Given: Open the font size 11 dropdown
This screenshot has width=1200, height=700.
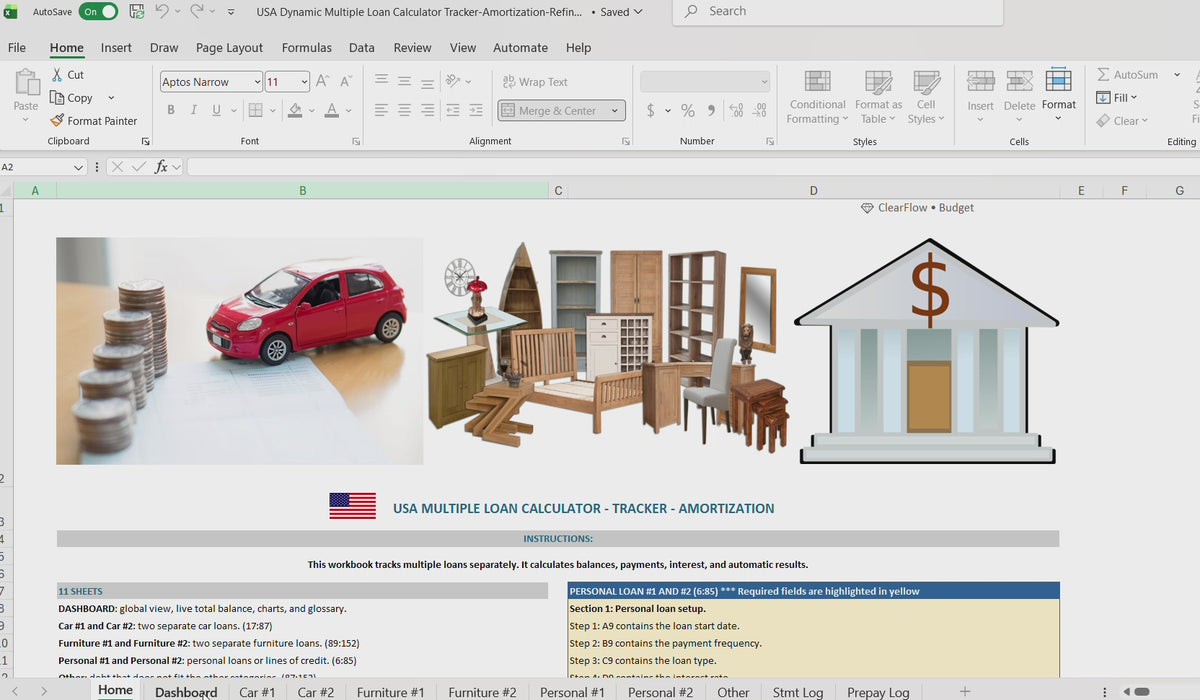Looking at the screenshot, I should click(x=303, y=82).
